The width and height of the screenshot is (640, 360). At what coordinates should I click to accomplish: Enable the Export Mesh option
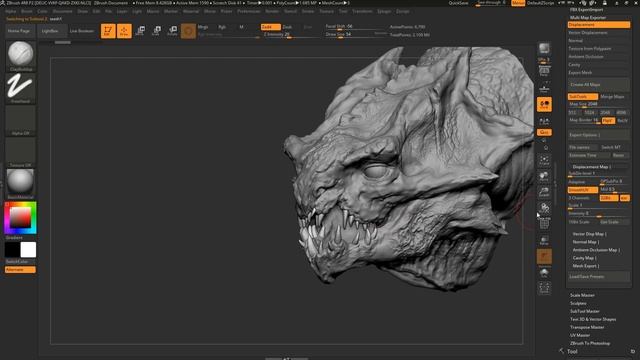click(598, 73)
